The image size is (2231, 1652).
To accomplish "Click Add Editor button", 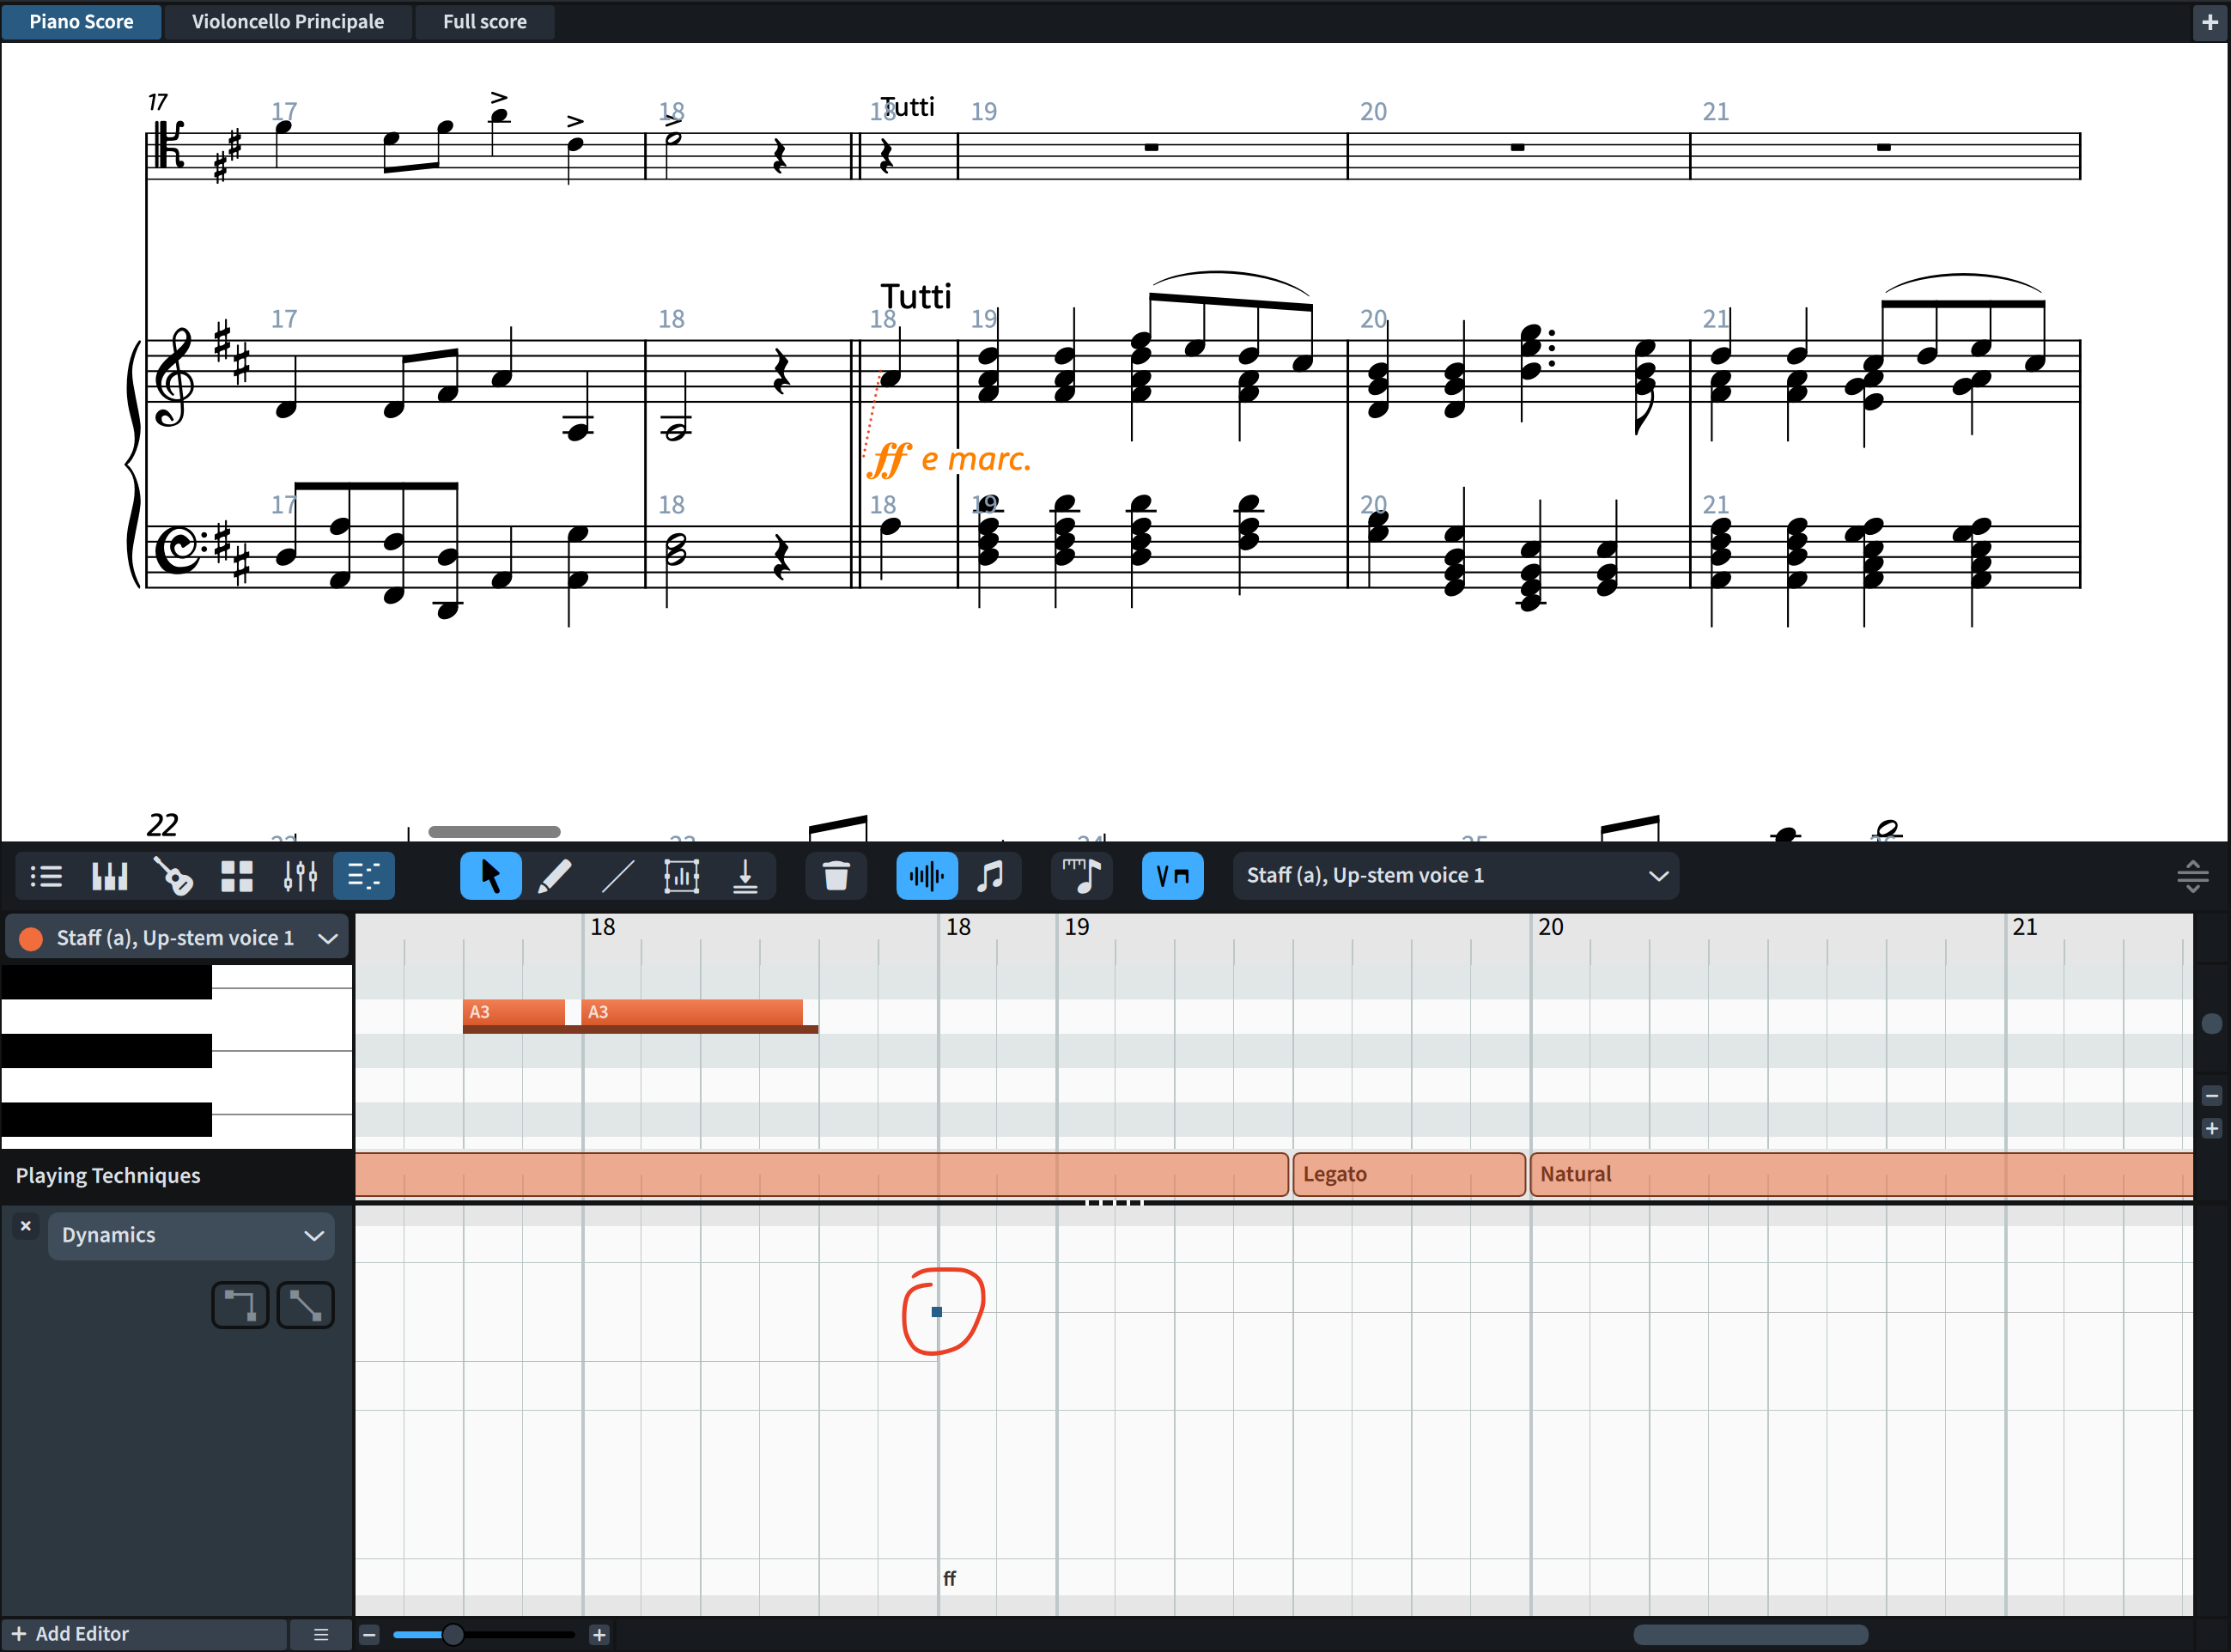I will coord(72,1634).
